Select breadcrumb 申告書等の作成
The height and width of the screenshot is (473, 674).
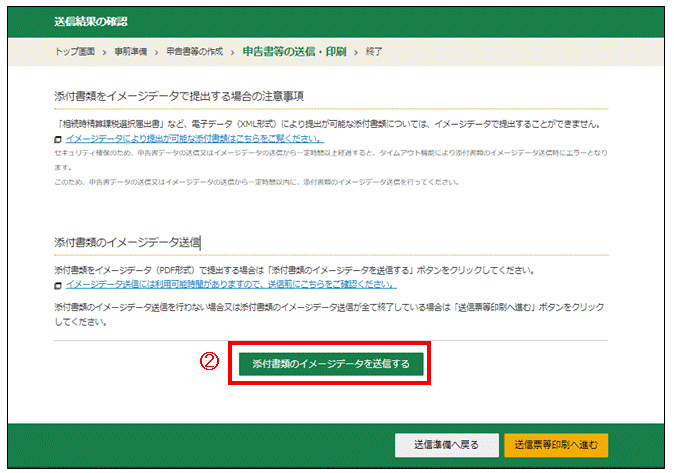195,52
